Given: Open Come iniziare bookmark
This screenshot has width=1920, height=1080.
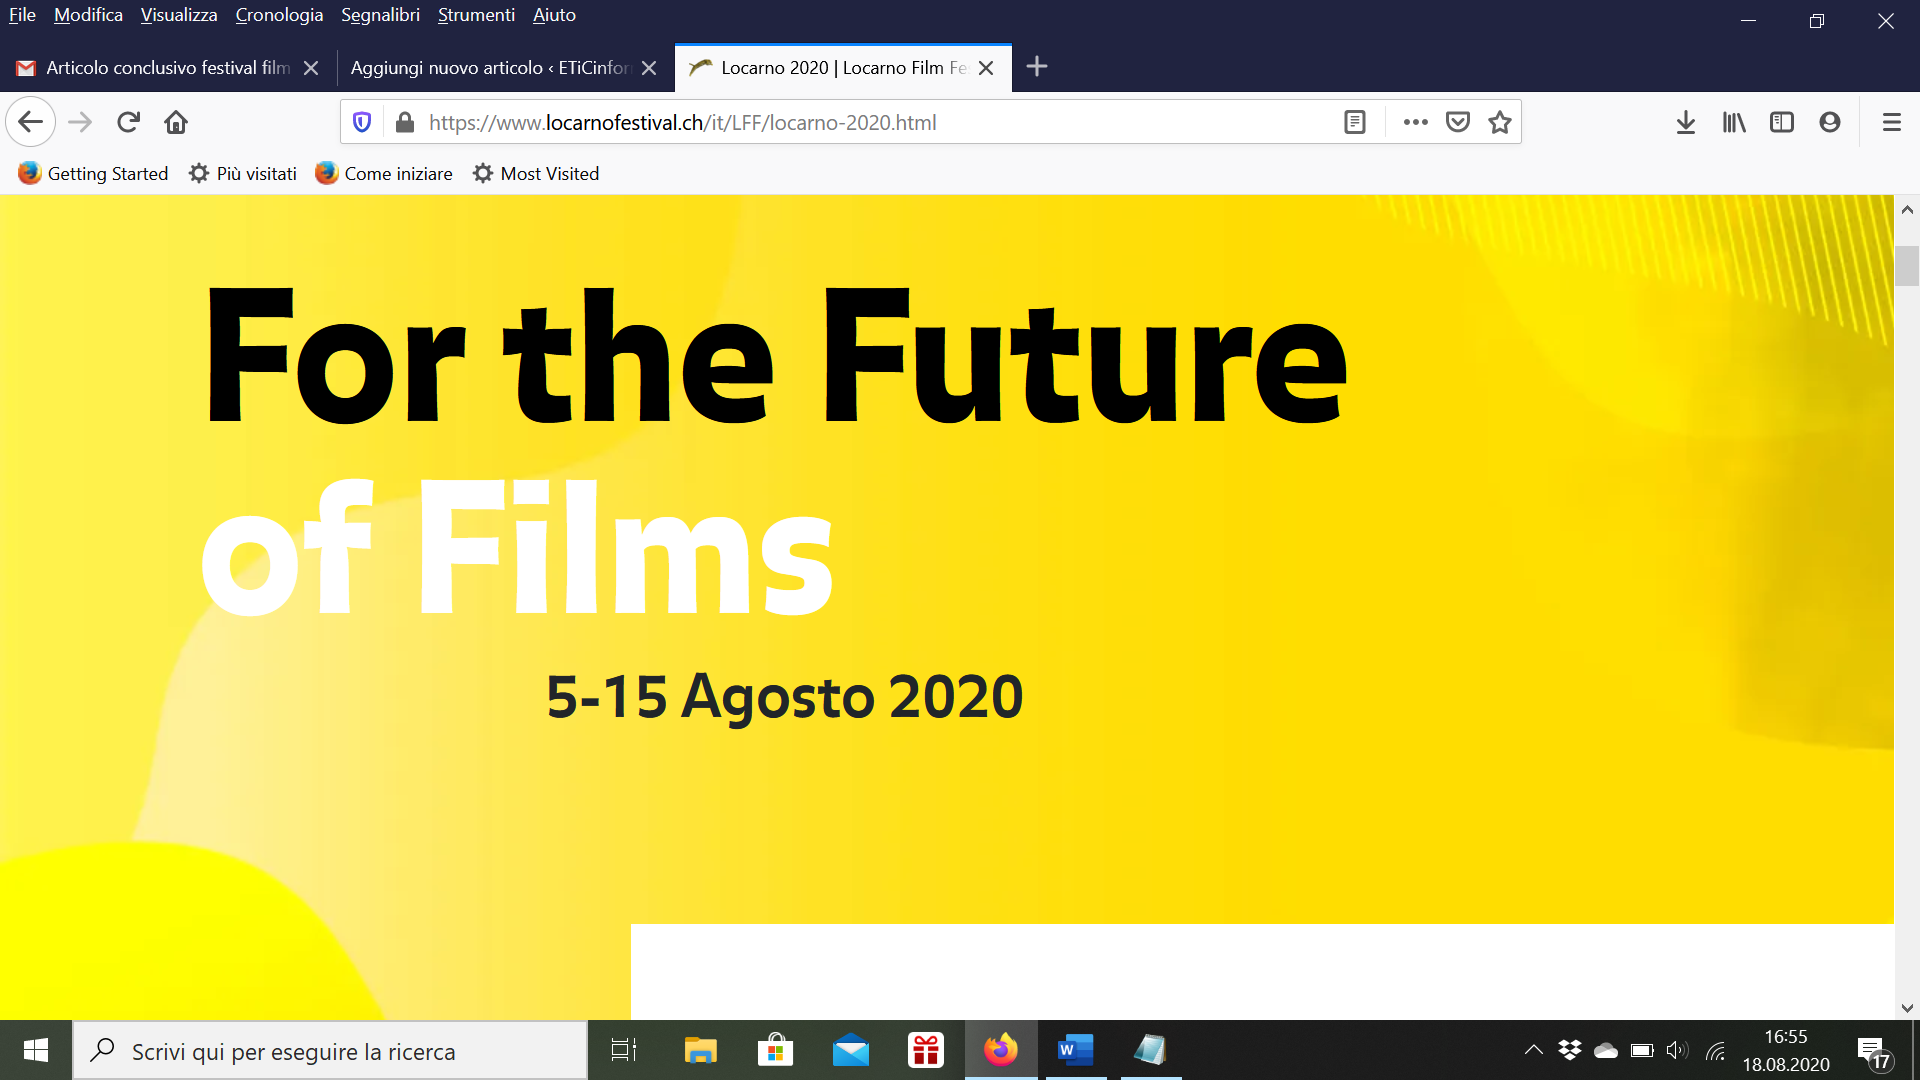Looking at the screenshot, I should point(384,174).
